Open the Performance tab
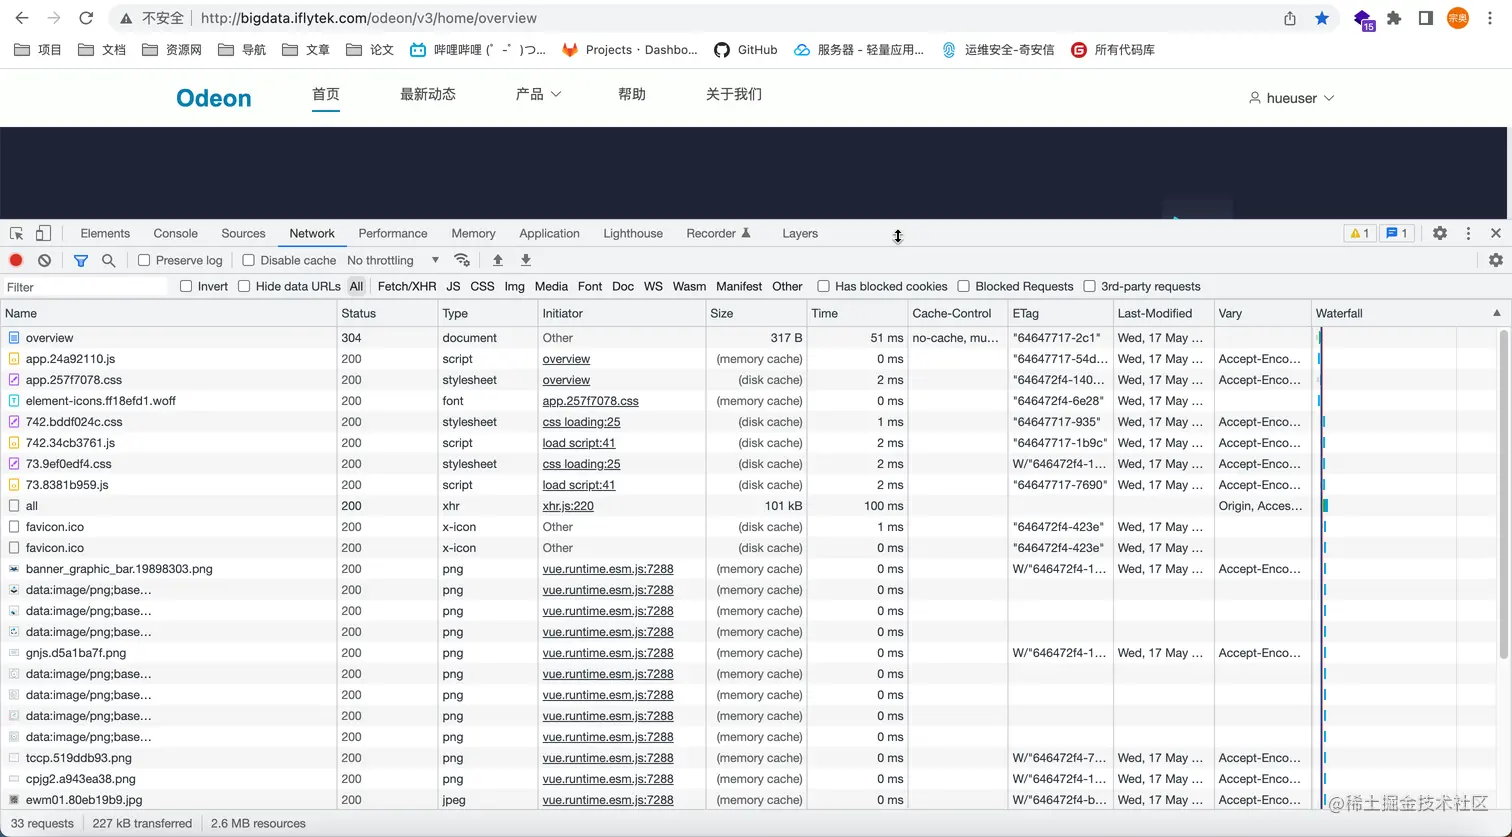The height and width of the screenshot is (837, 1512). coord(393,233)
